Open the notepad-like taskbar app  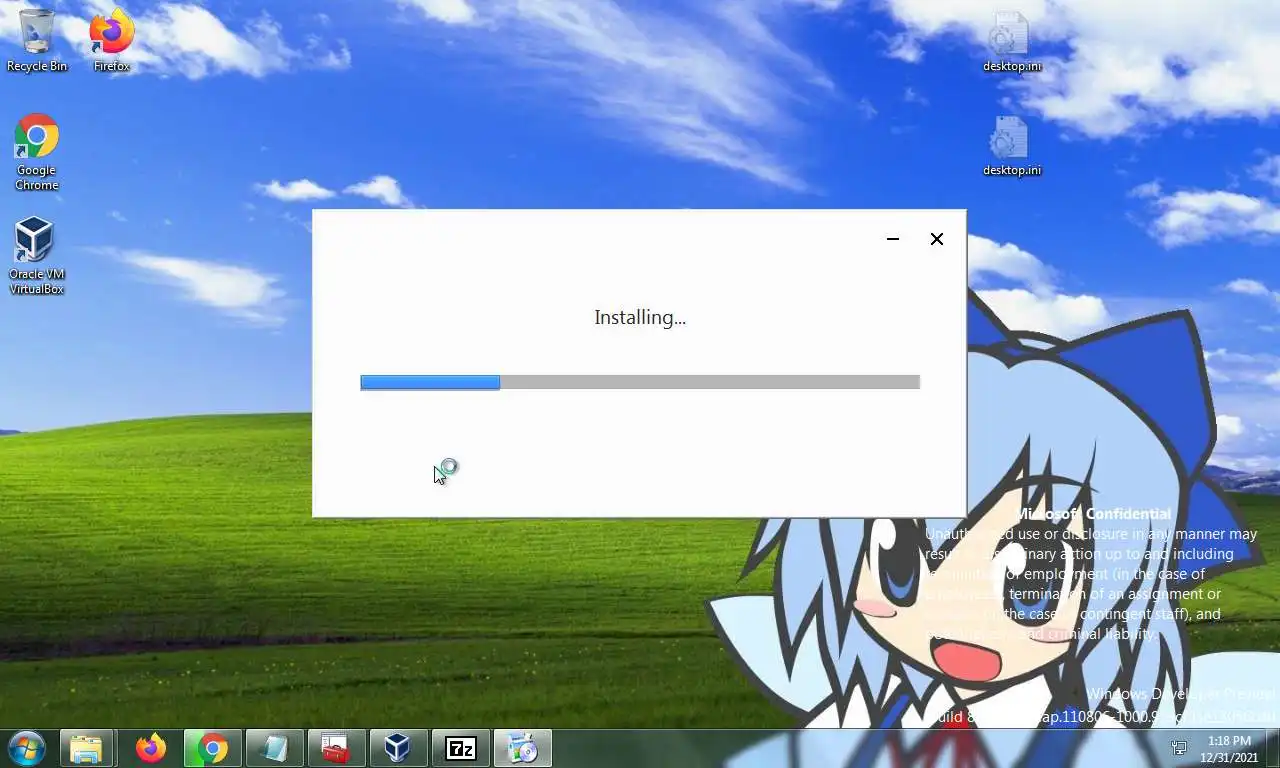tap(273, 748)
